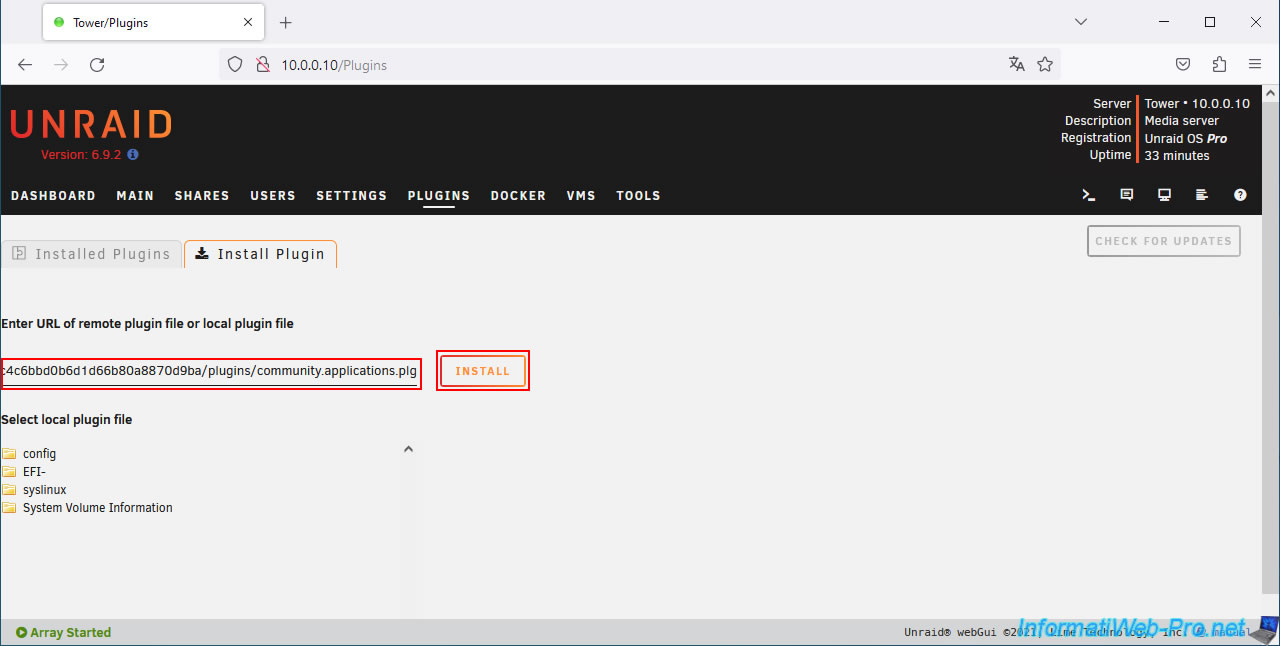Reload the page in the browser

point(97,64)
